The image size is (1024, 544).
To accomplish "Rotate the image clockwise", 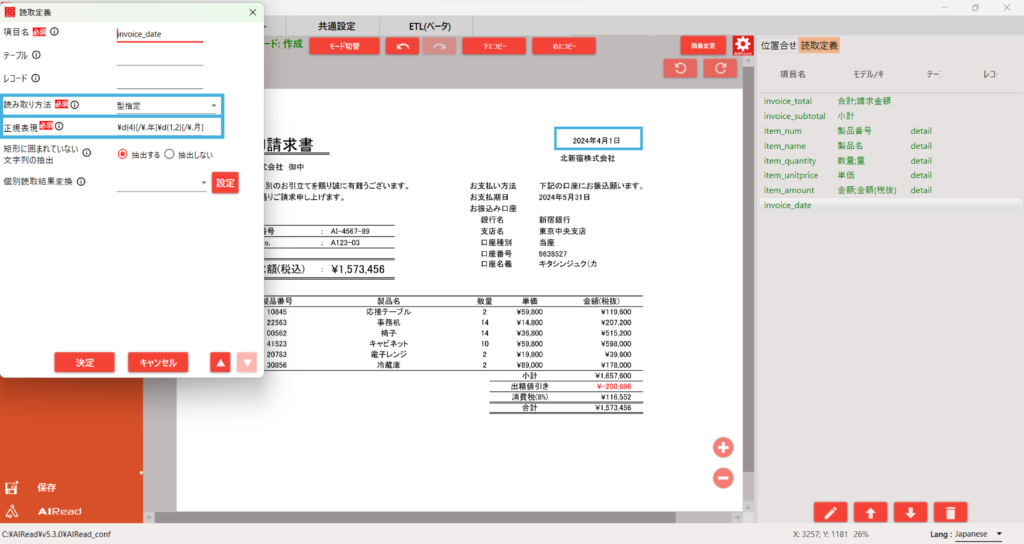I will [x=719, y=68].
